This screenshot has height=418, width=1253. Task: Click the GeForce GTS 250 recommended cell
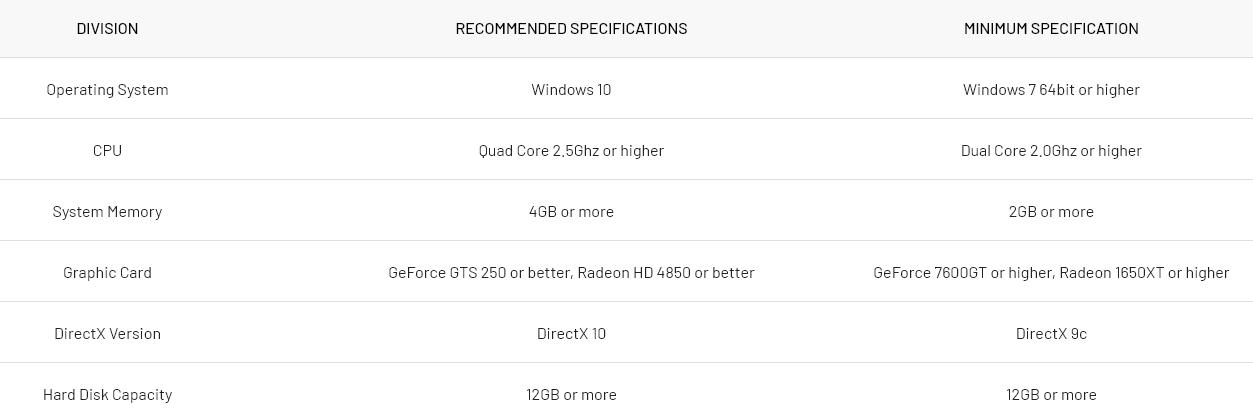571,272
